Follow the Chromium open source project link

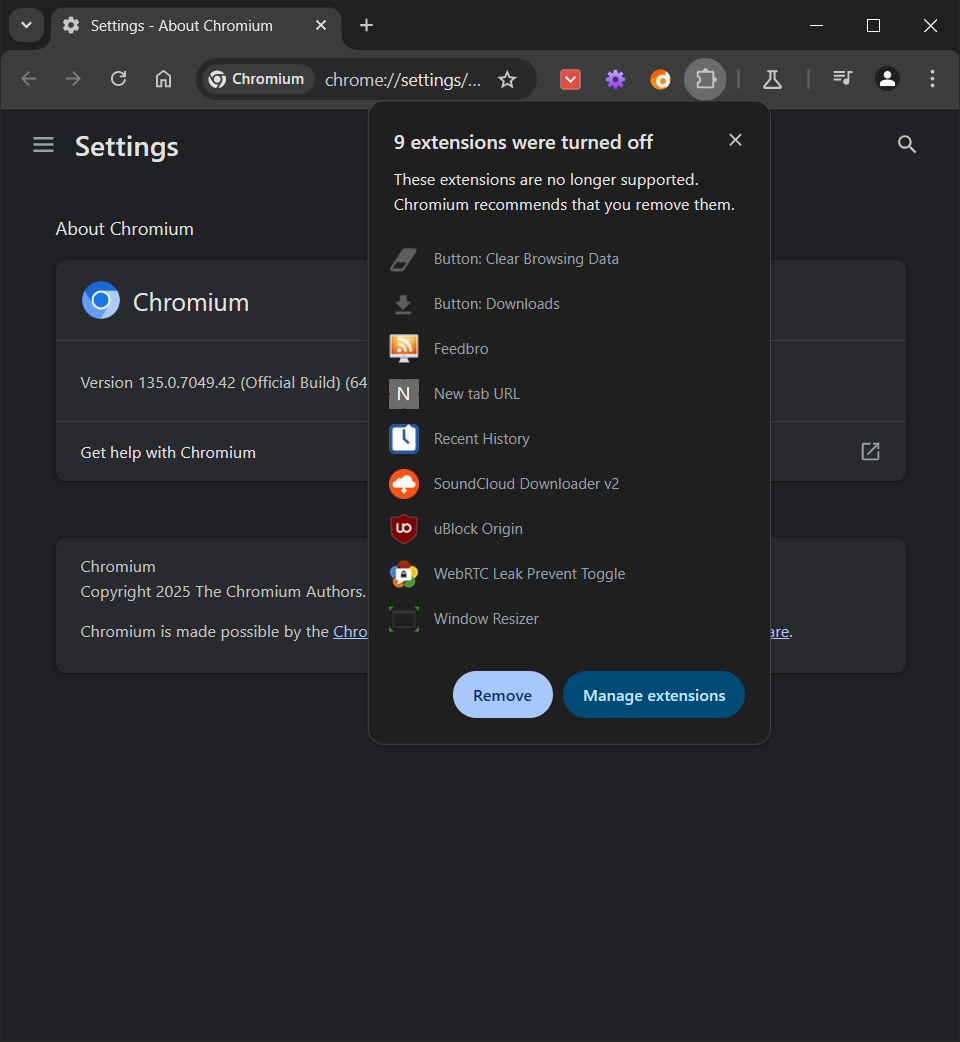pos(350,632)
